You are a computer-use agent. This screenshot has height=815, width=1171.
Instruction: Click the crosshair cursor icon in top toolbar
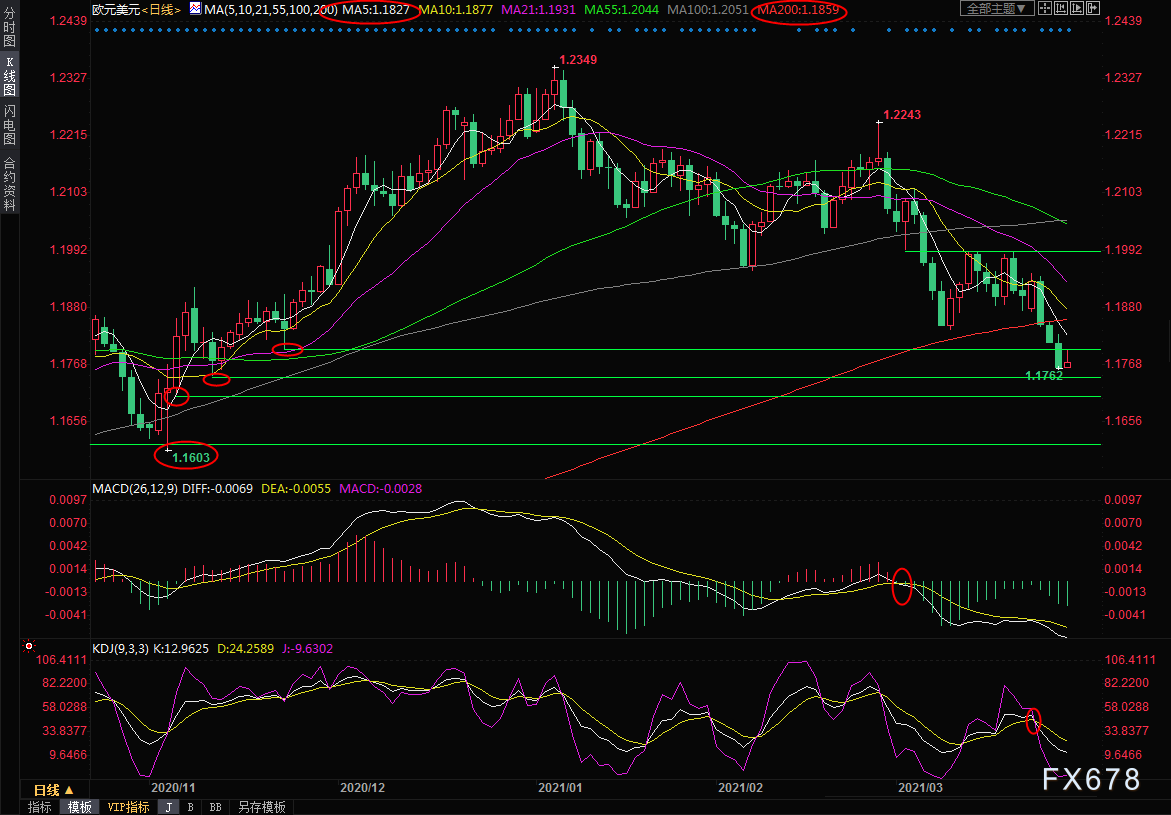click(x=1044, y=9)
